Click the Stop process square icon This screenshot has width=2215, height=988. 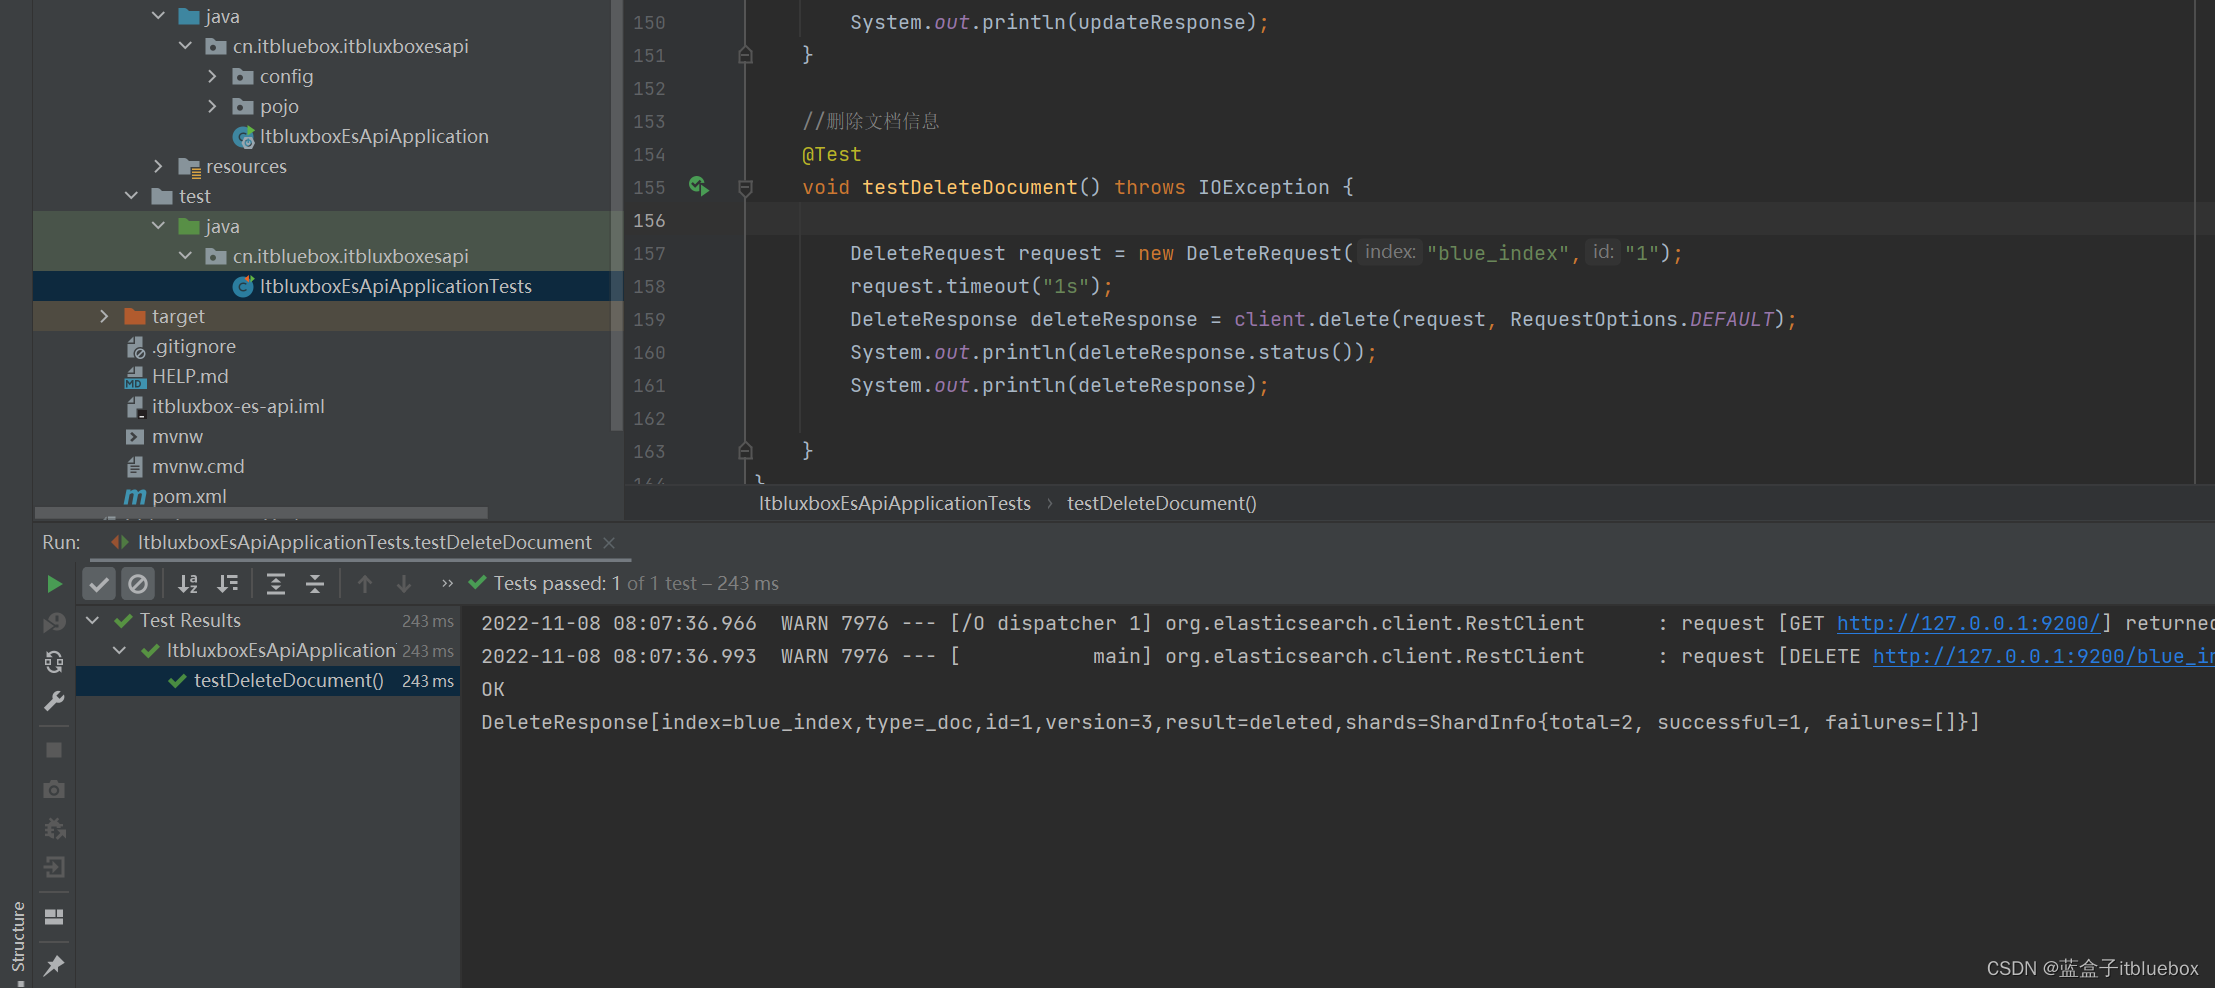[x=54, y=750]
